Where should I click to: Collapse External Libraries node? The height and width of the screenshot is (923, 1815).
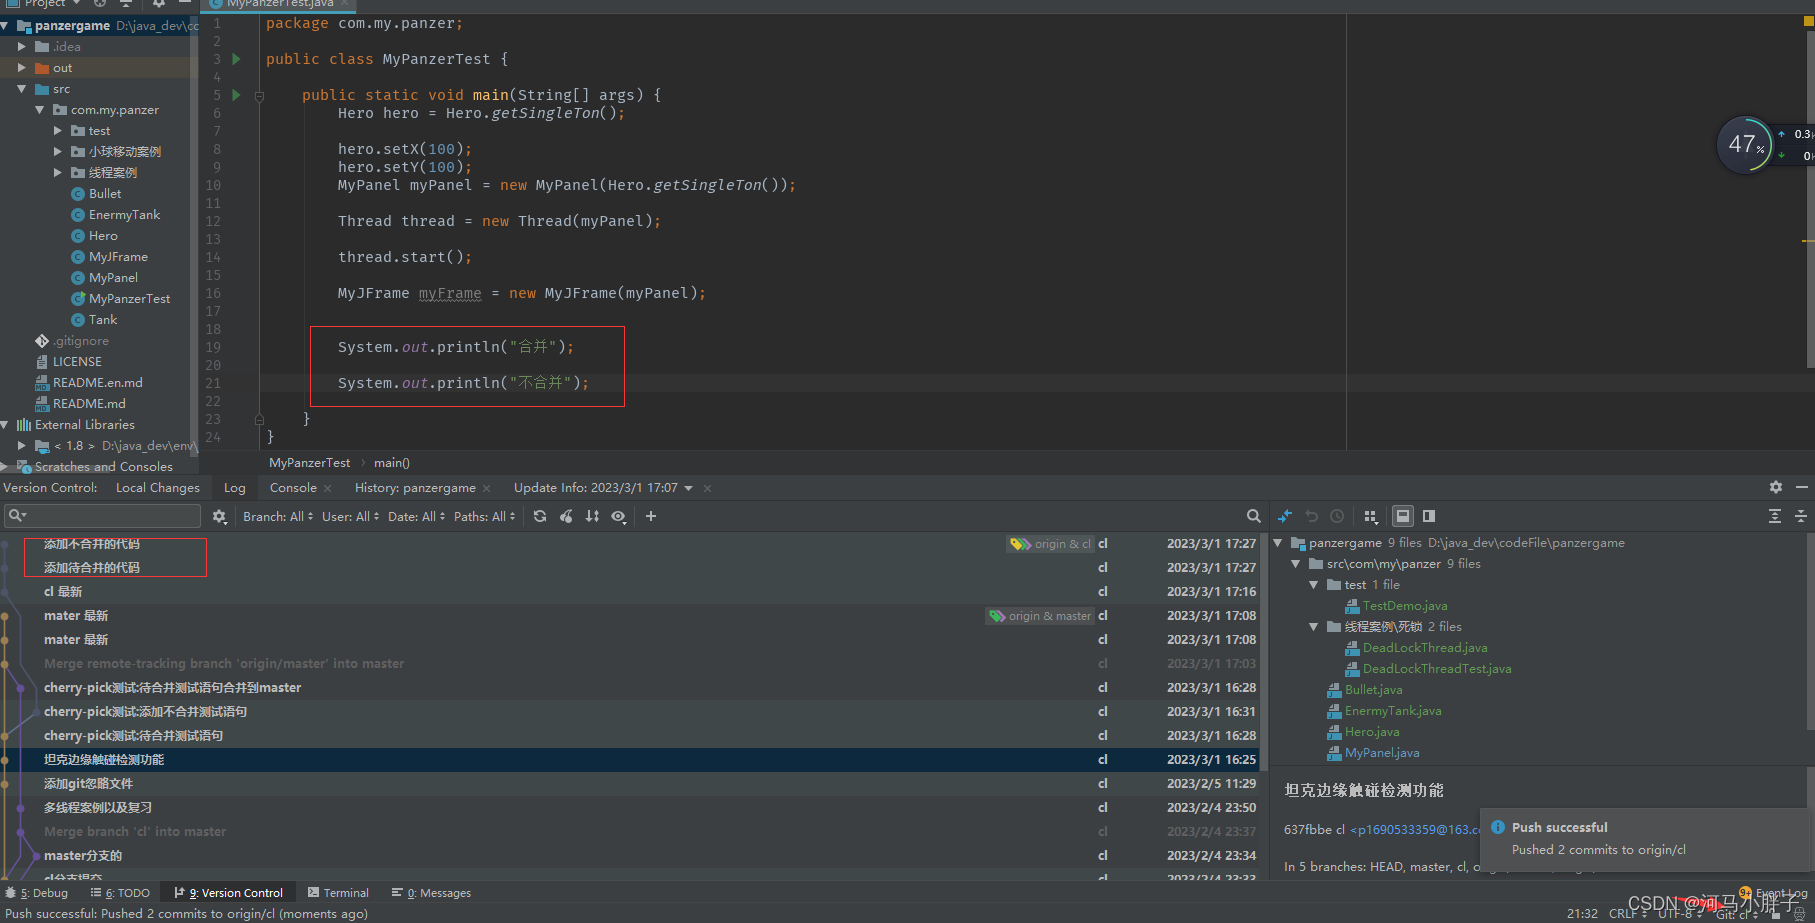pyautogui.click(x=6, y=425)
